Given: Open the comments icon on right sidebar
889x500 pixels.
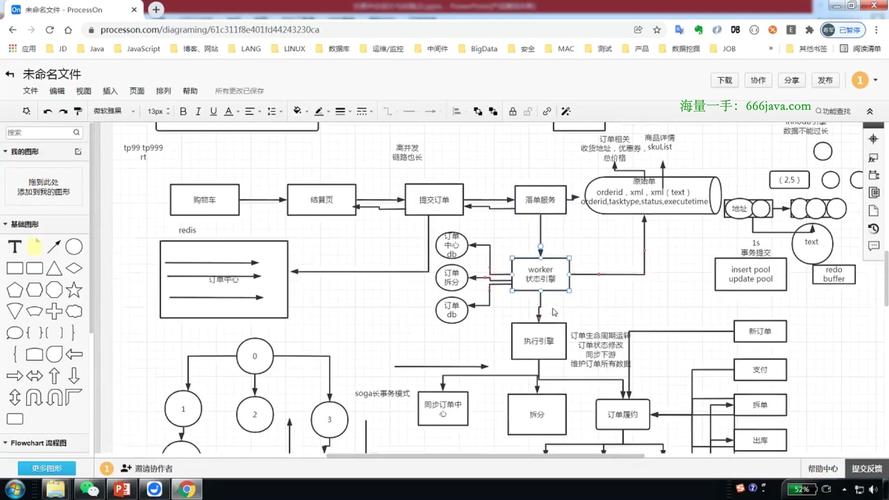Looking at the screenshot, I should tap(873, 246).
